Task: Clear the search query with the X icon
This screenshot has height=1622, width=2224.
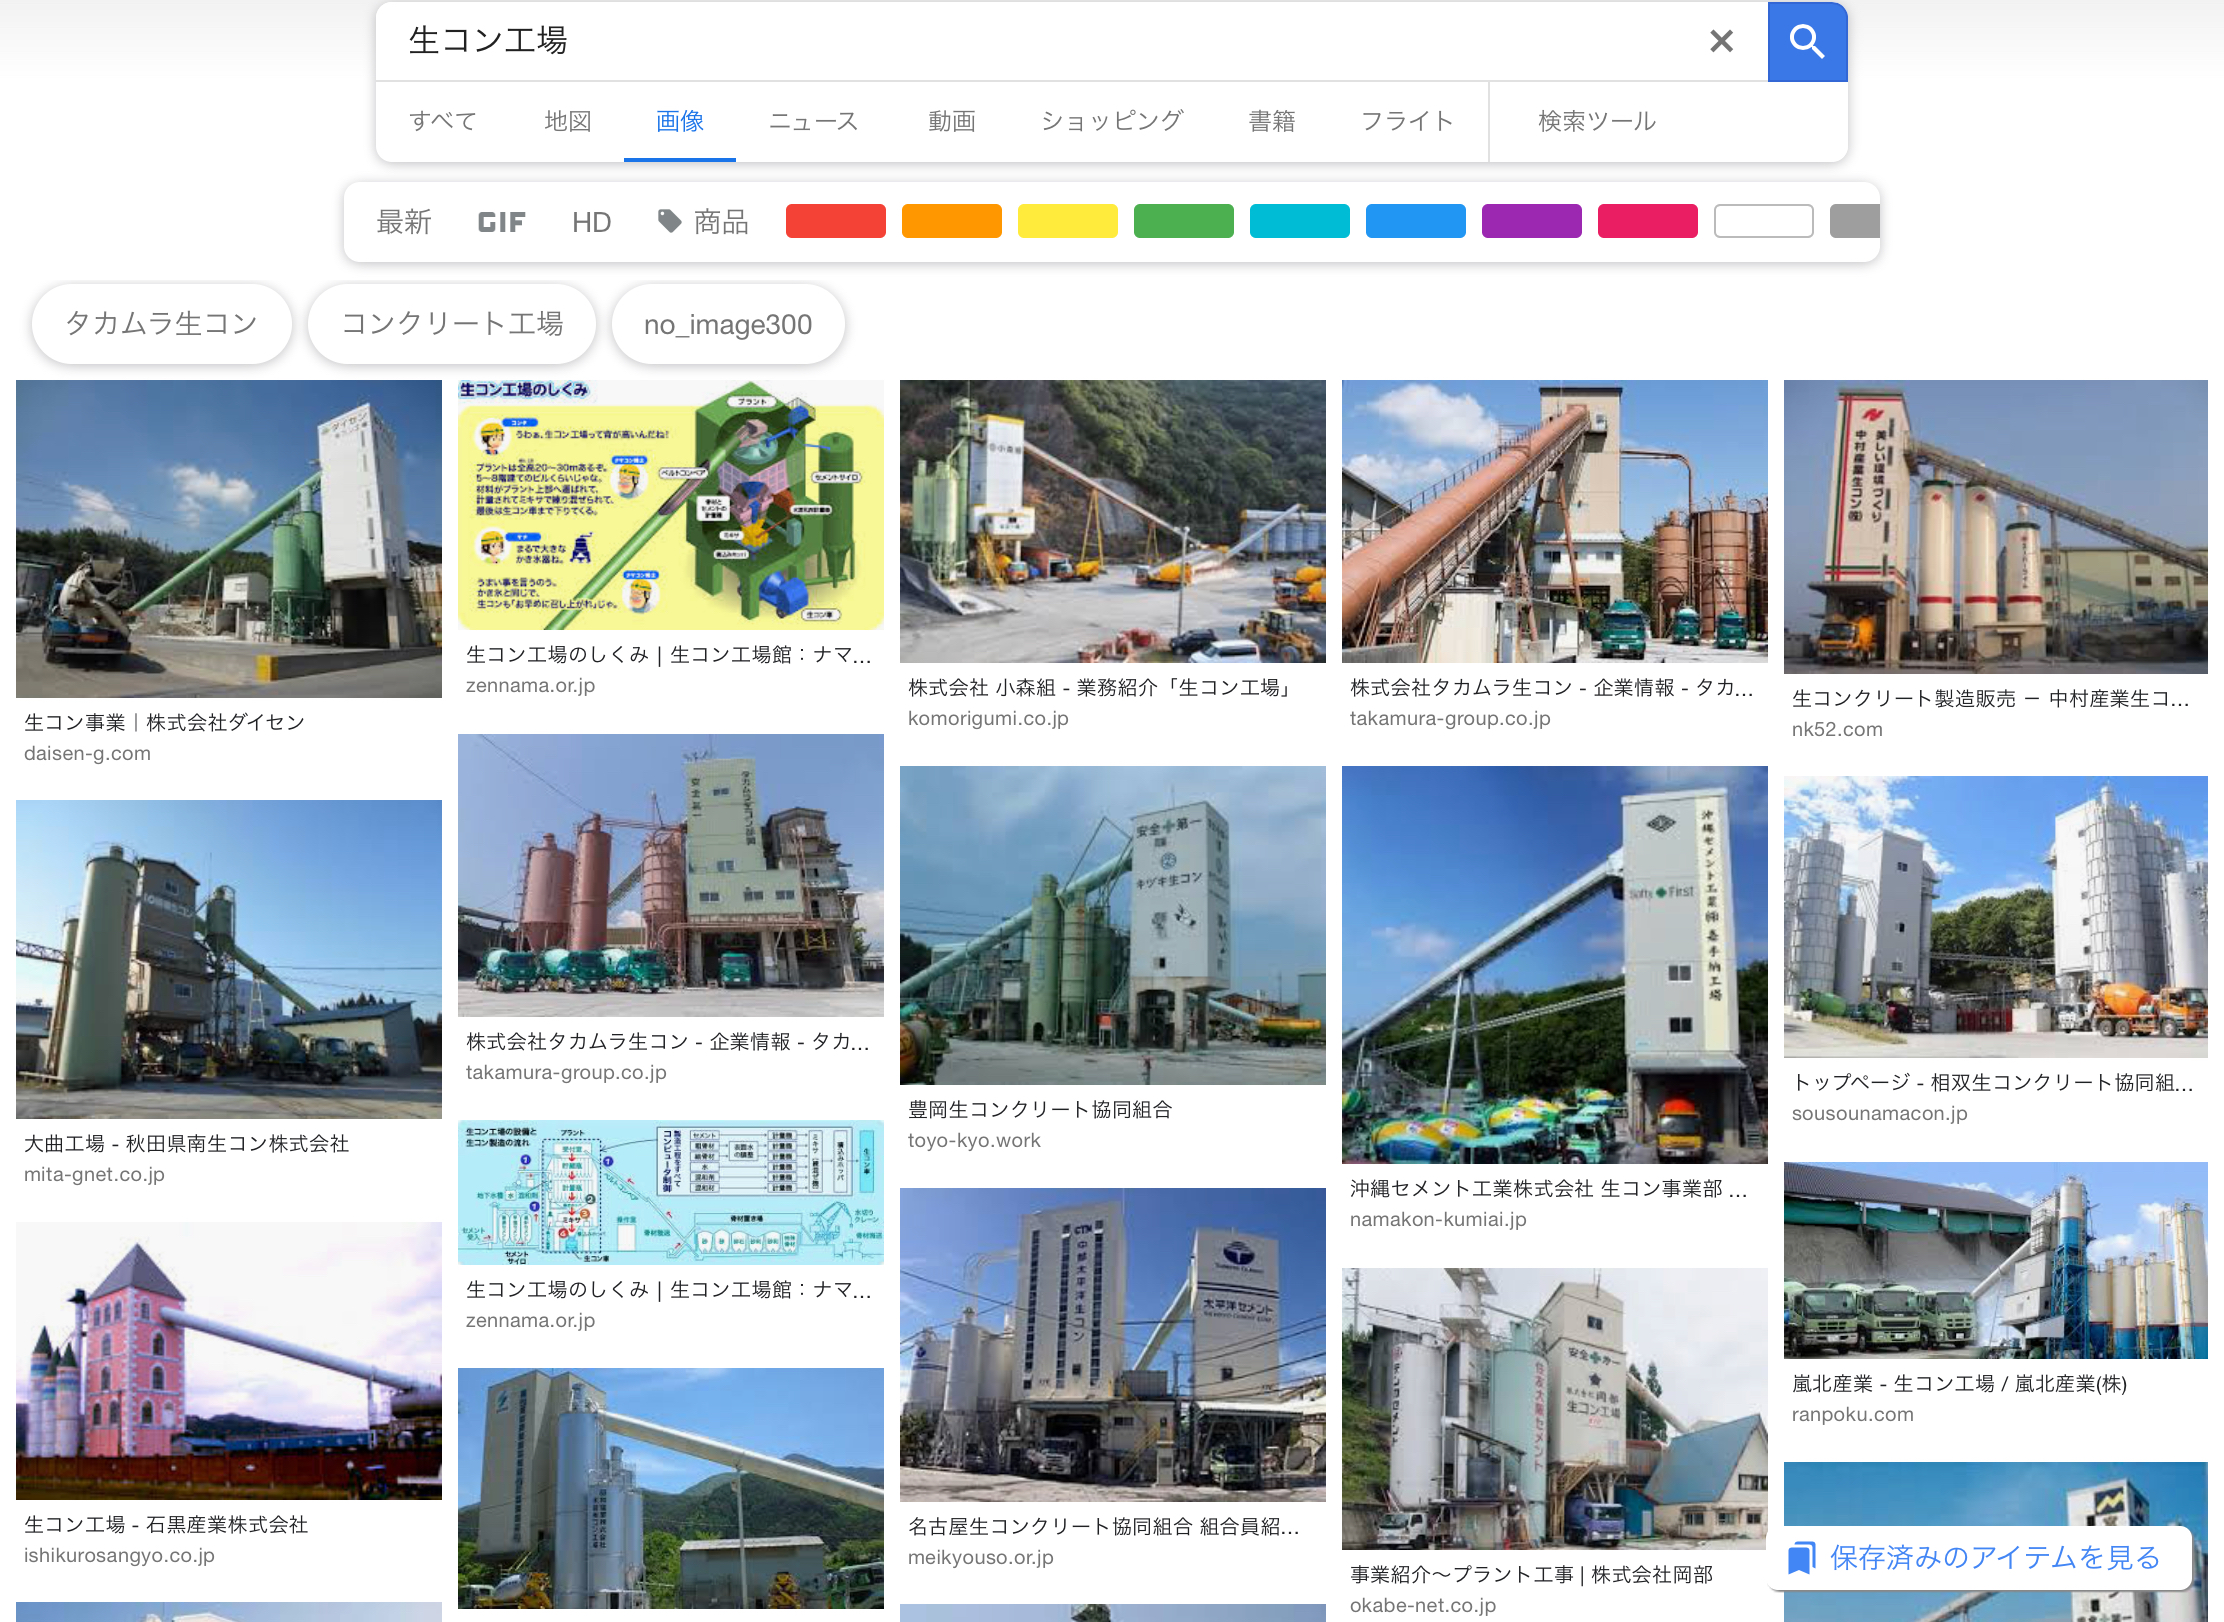Action: [x=1721, y=41]
